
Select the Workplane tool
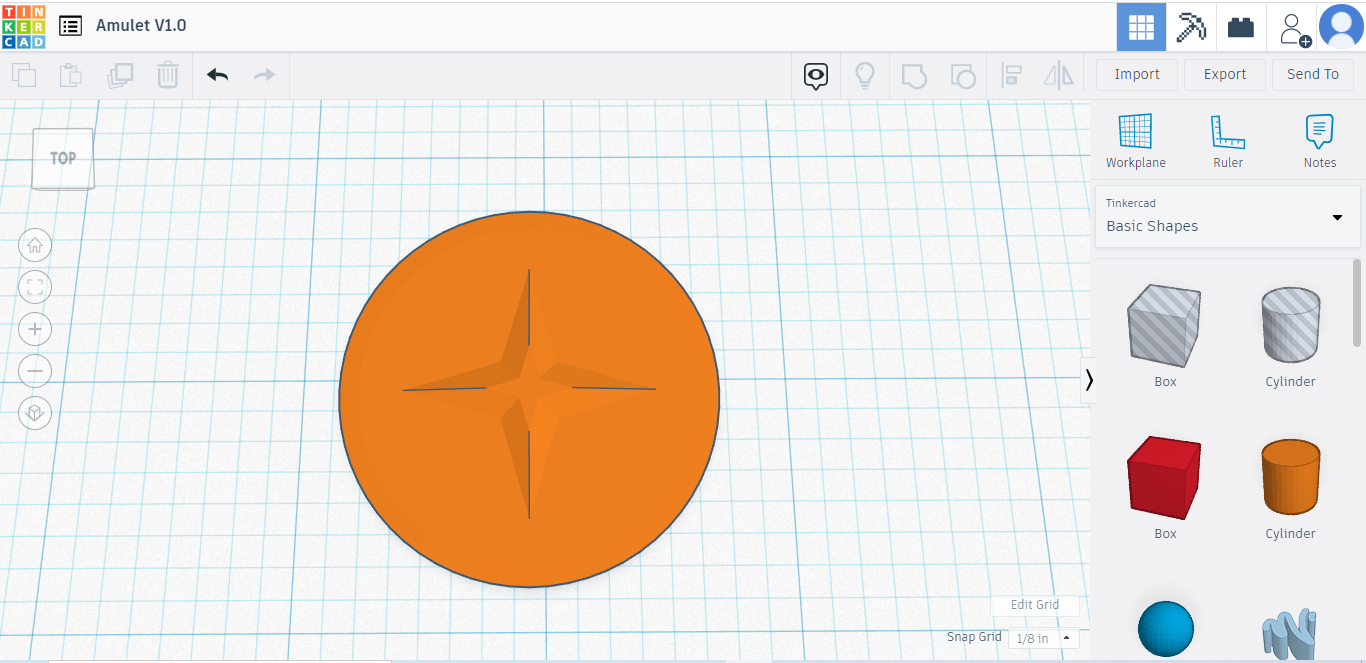pyautogui.click(x=1136, y=141)
